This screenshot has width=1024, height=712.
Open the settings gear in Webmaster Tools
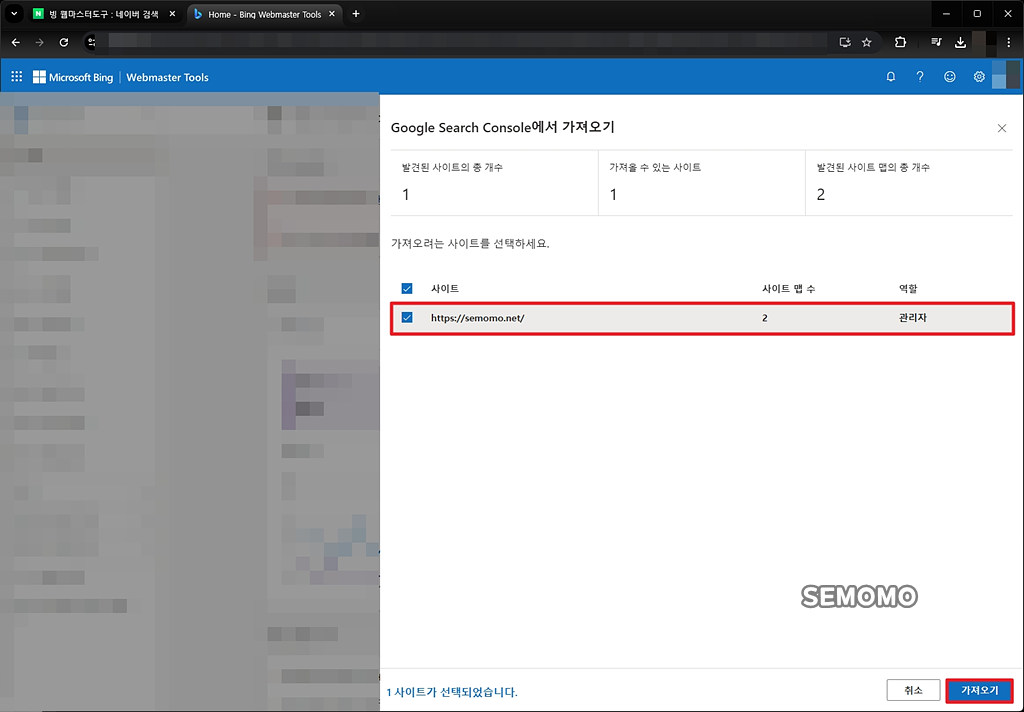click(979, 77)
